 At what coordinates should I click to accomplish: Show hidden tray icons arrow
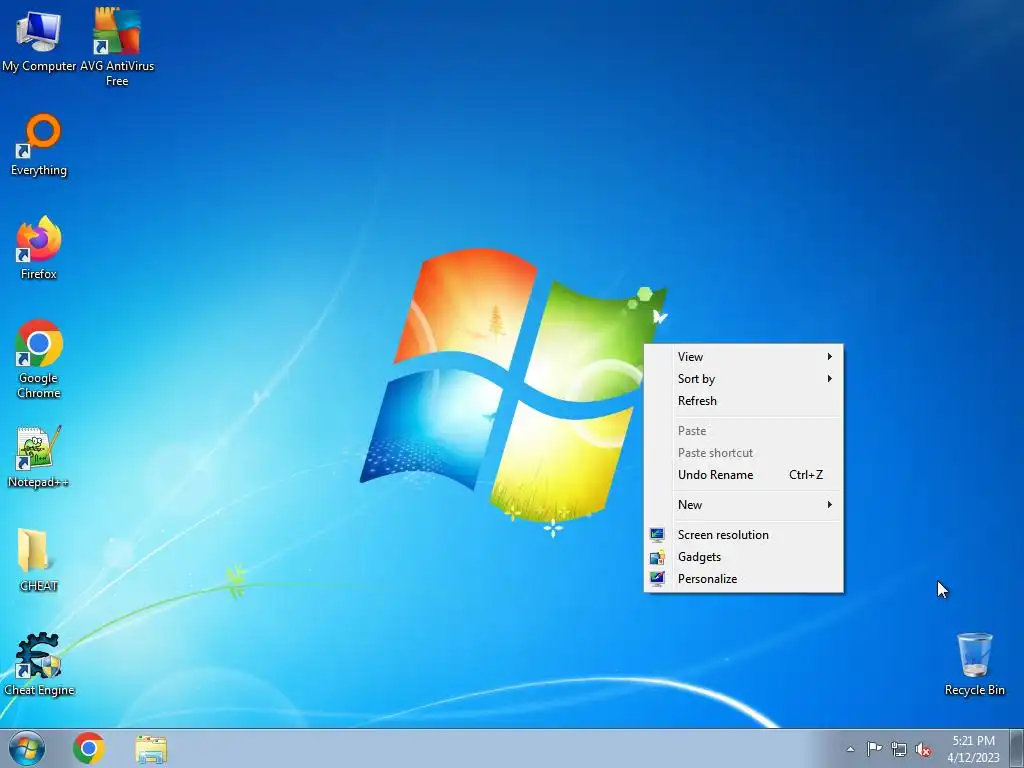pos(850,749)
